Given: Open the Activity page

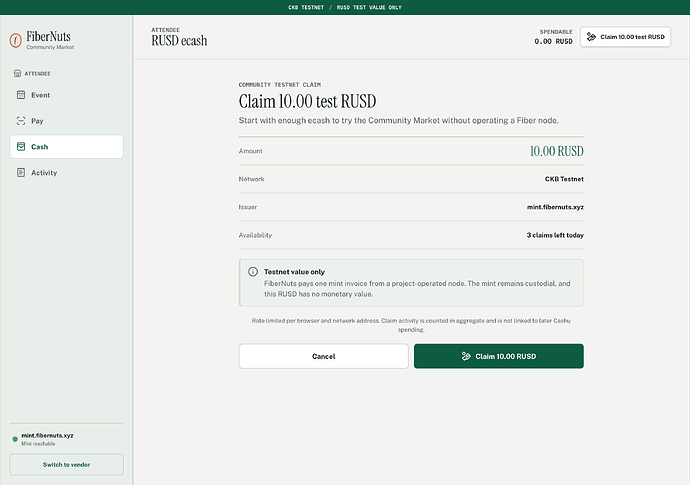Looking at the screenshot, I should (66, 173).
